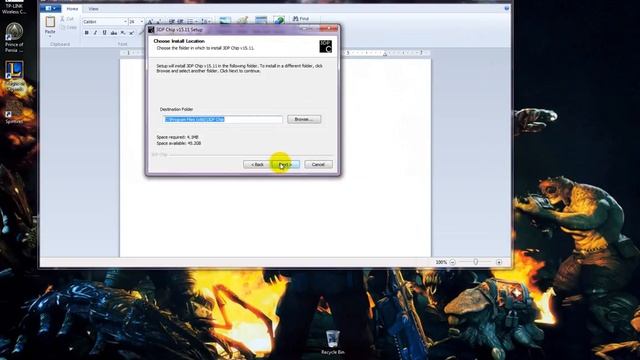
Task: Close the 3DP Chip Setup dialog
Action: (x=329, y=29)
